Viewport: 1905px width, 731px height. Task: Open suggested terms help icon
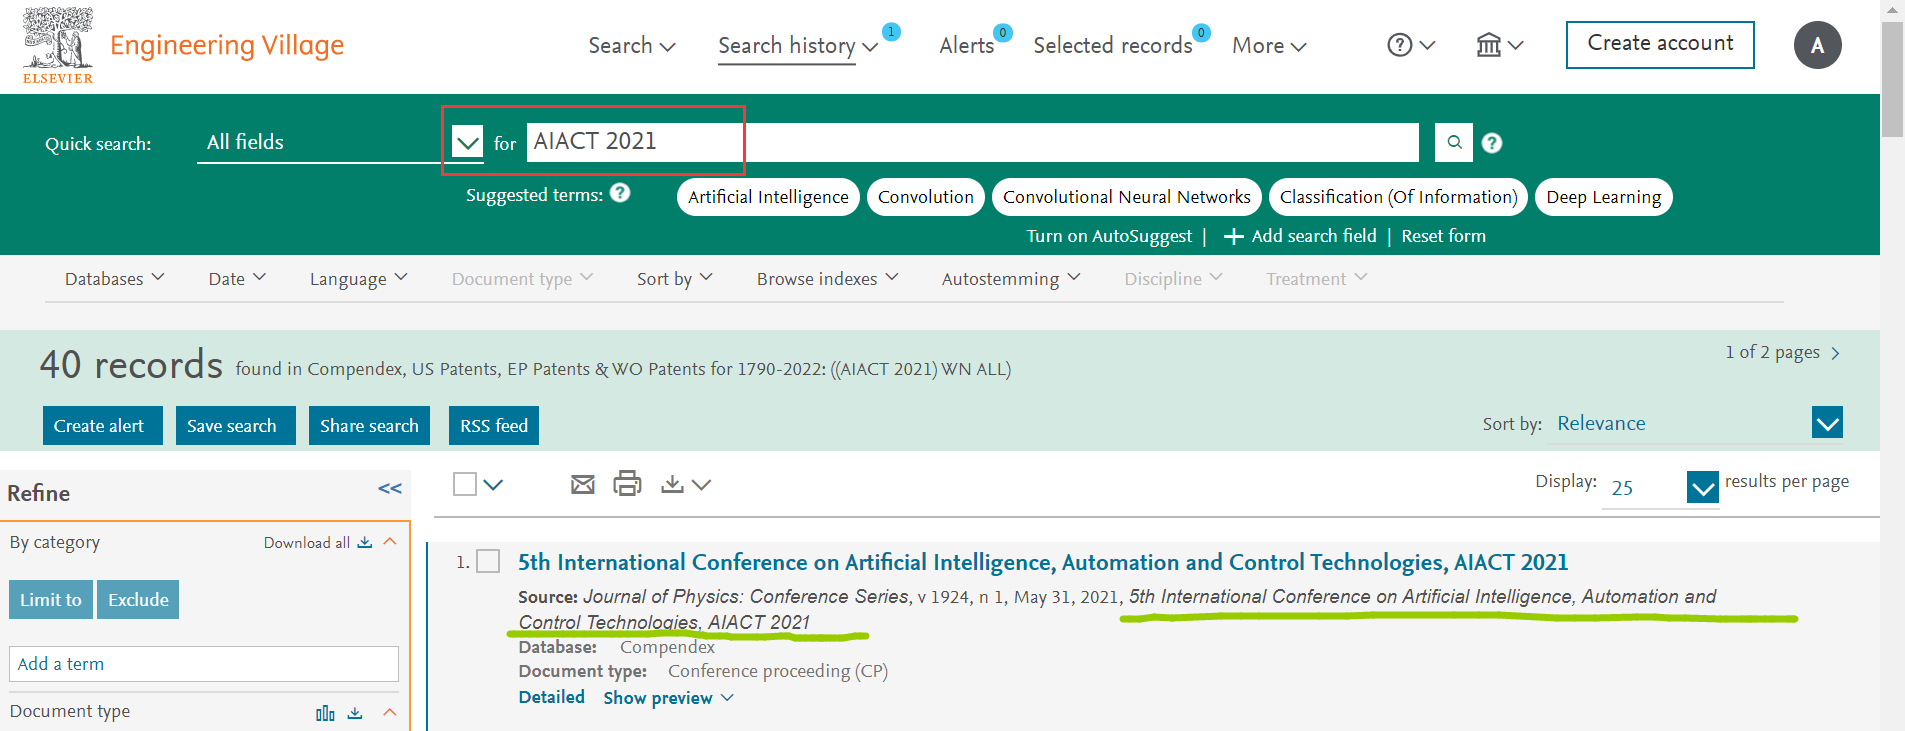(620, 193)
